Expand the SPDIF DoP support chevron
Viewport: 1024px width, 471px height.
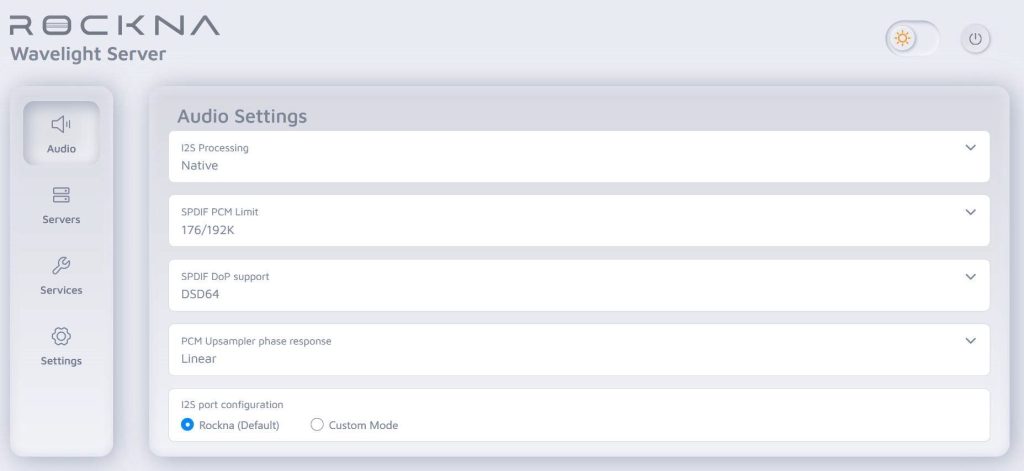pos(970,276)
